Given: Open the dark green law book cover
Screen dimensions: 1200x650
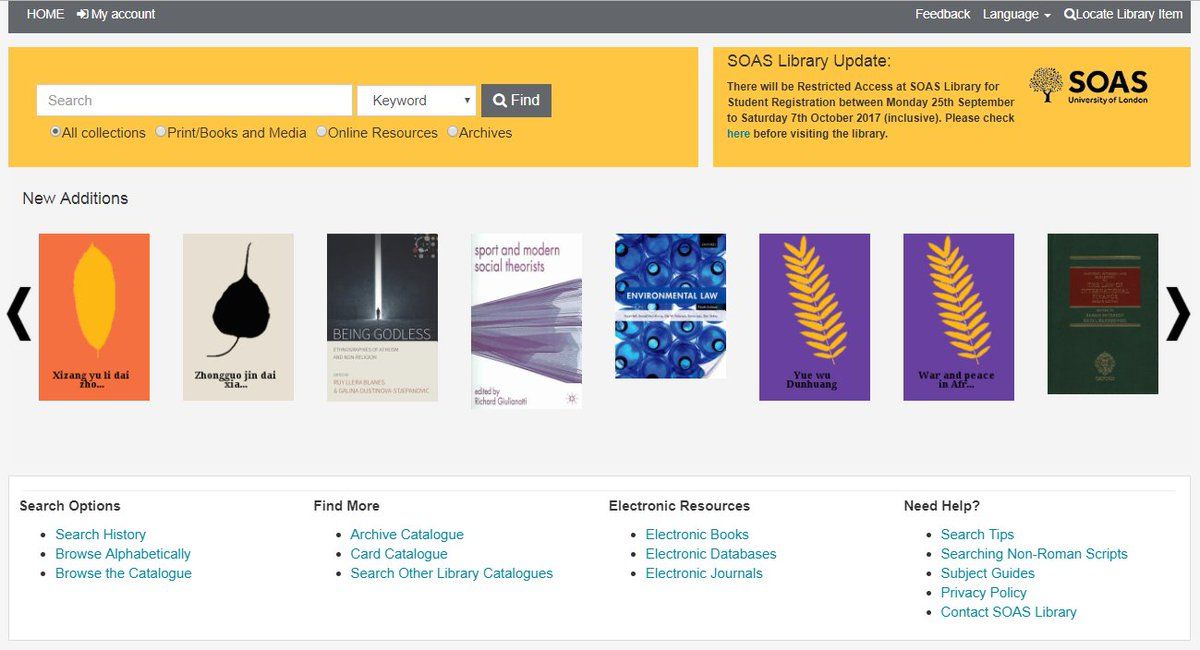Looking at the screenshot, I should point(1102,314).
